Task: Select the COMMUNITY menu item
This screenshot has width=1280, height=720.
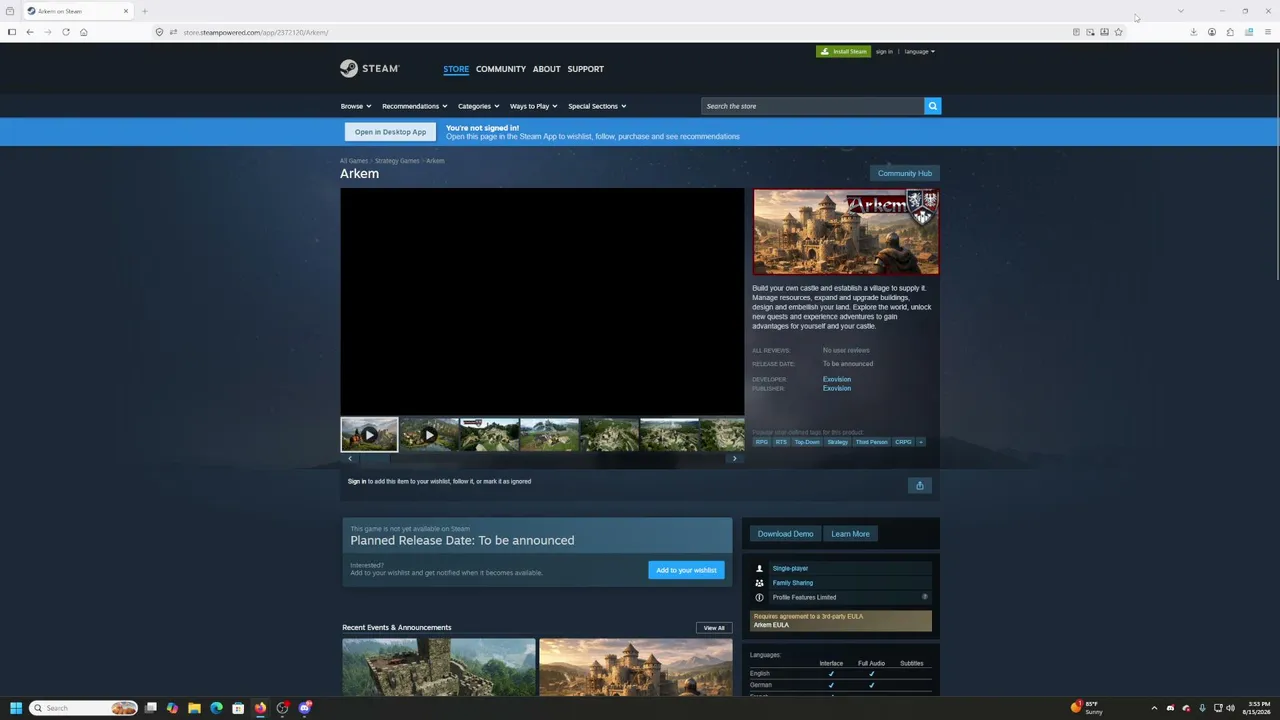Action: coord(501,69)
